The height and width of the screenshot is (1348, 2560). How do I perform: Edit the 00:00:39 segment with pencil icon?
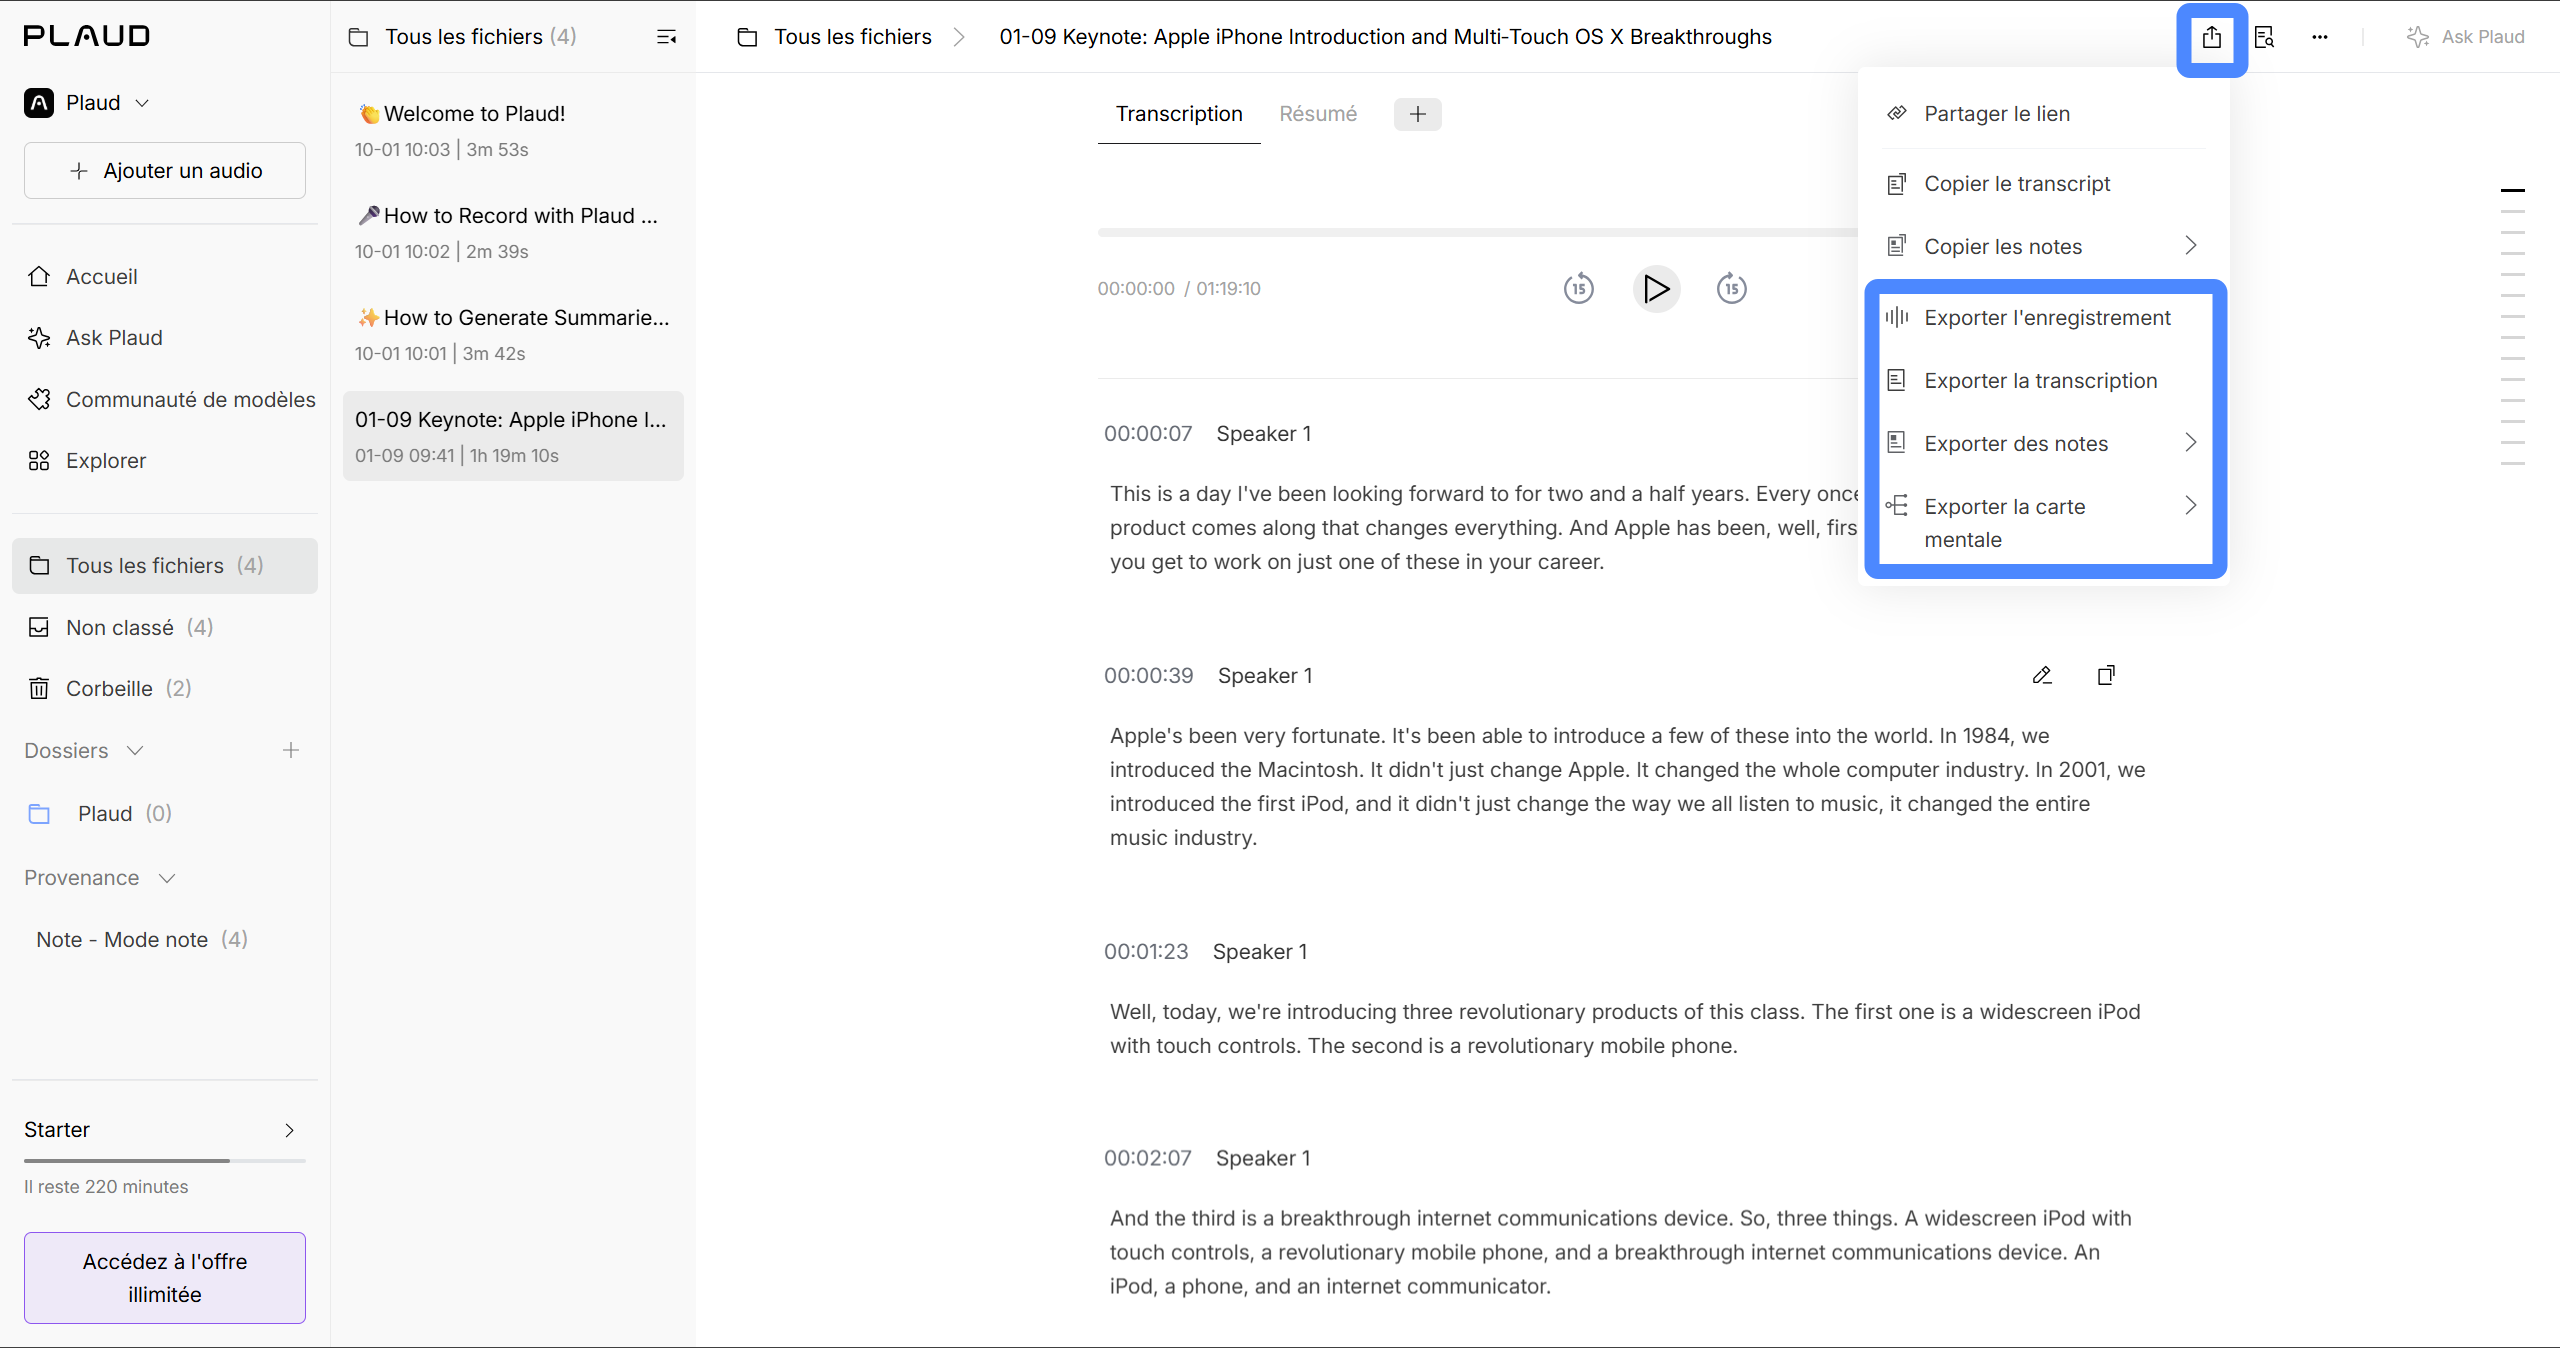click(x=2042, y=676)
